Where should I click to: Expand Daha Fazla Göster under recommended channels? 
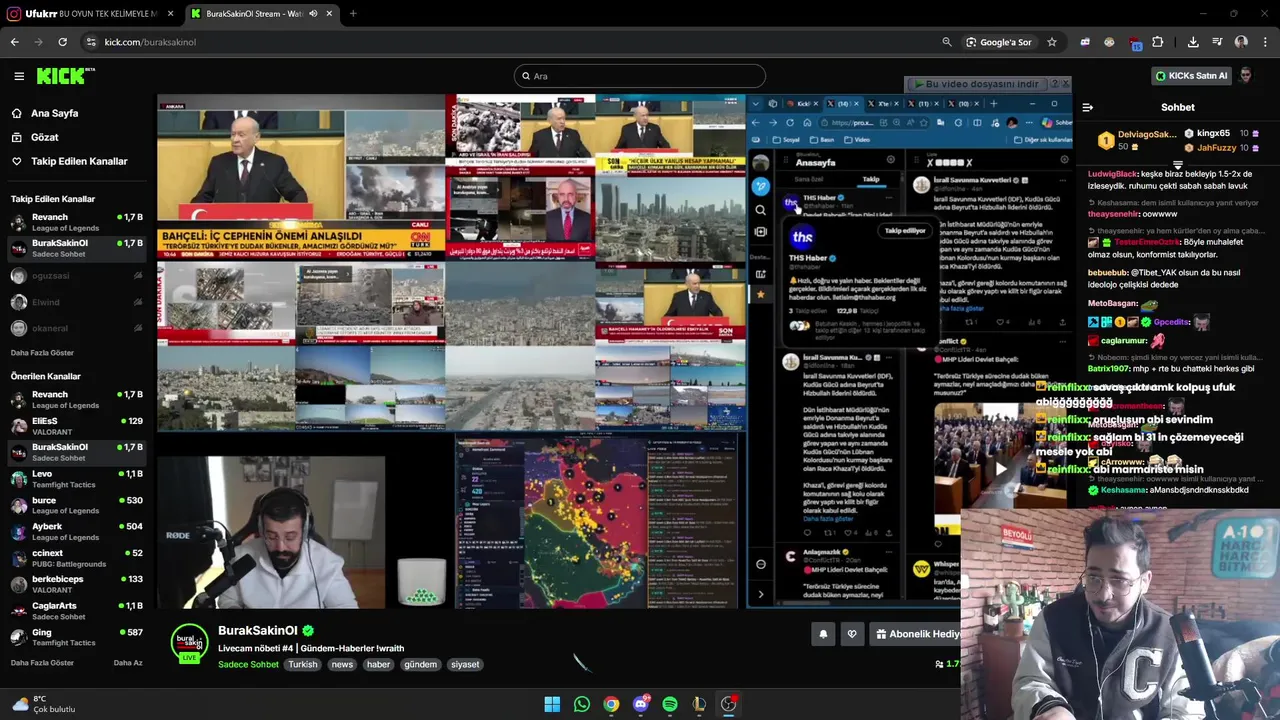click(x=42, y=663)
